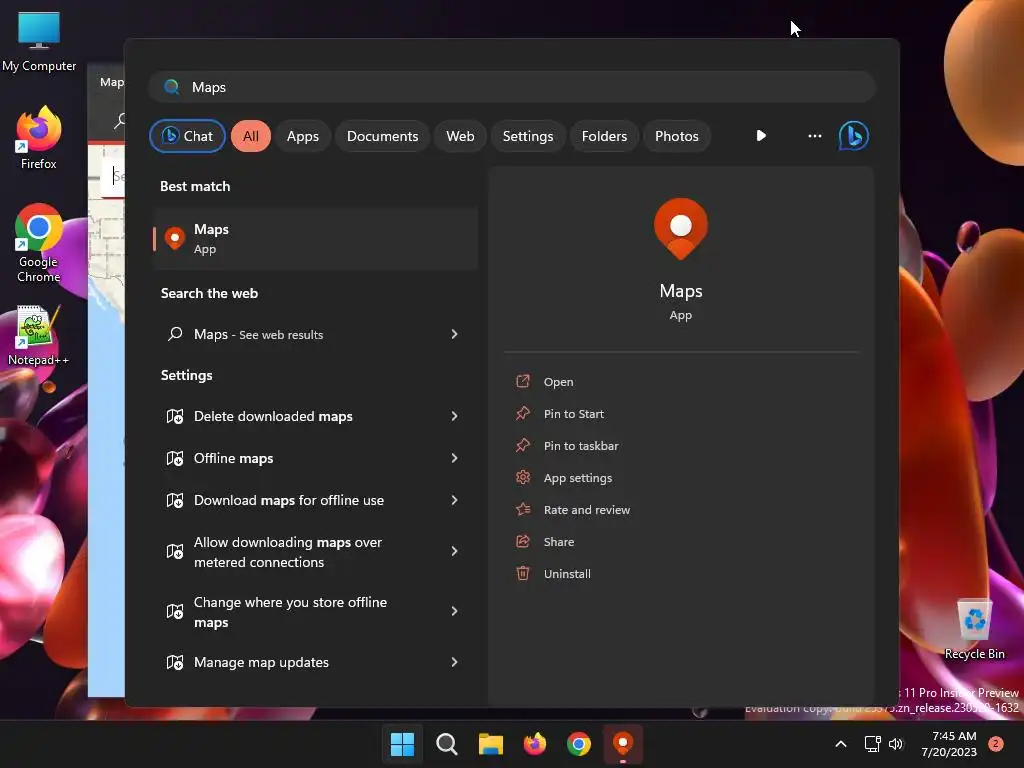Image resolution: width=1024 pixels, height=768 pixels.
Task: Click the more options ellipsis icon
Action: click(x=814, y=136)
